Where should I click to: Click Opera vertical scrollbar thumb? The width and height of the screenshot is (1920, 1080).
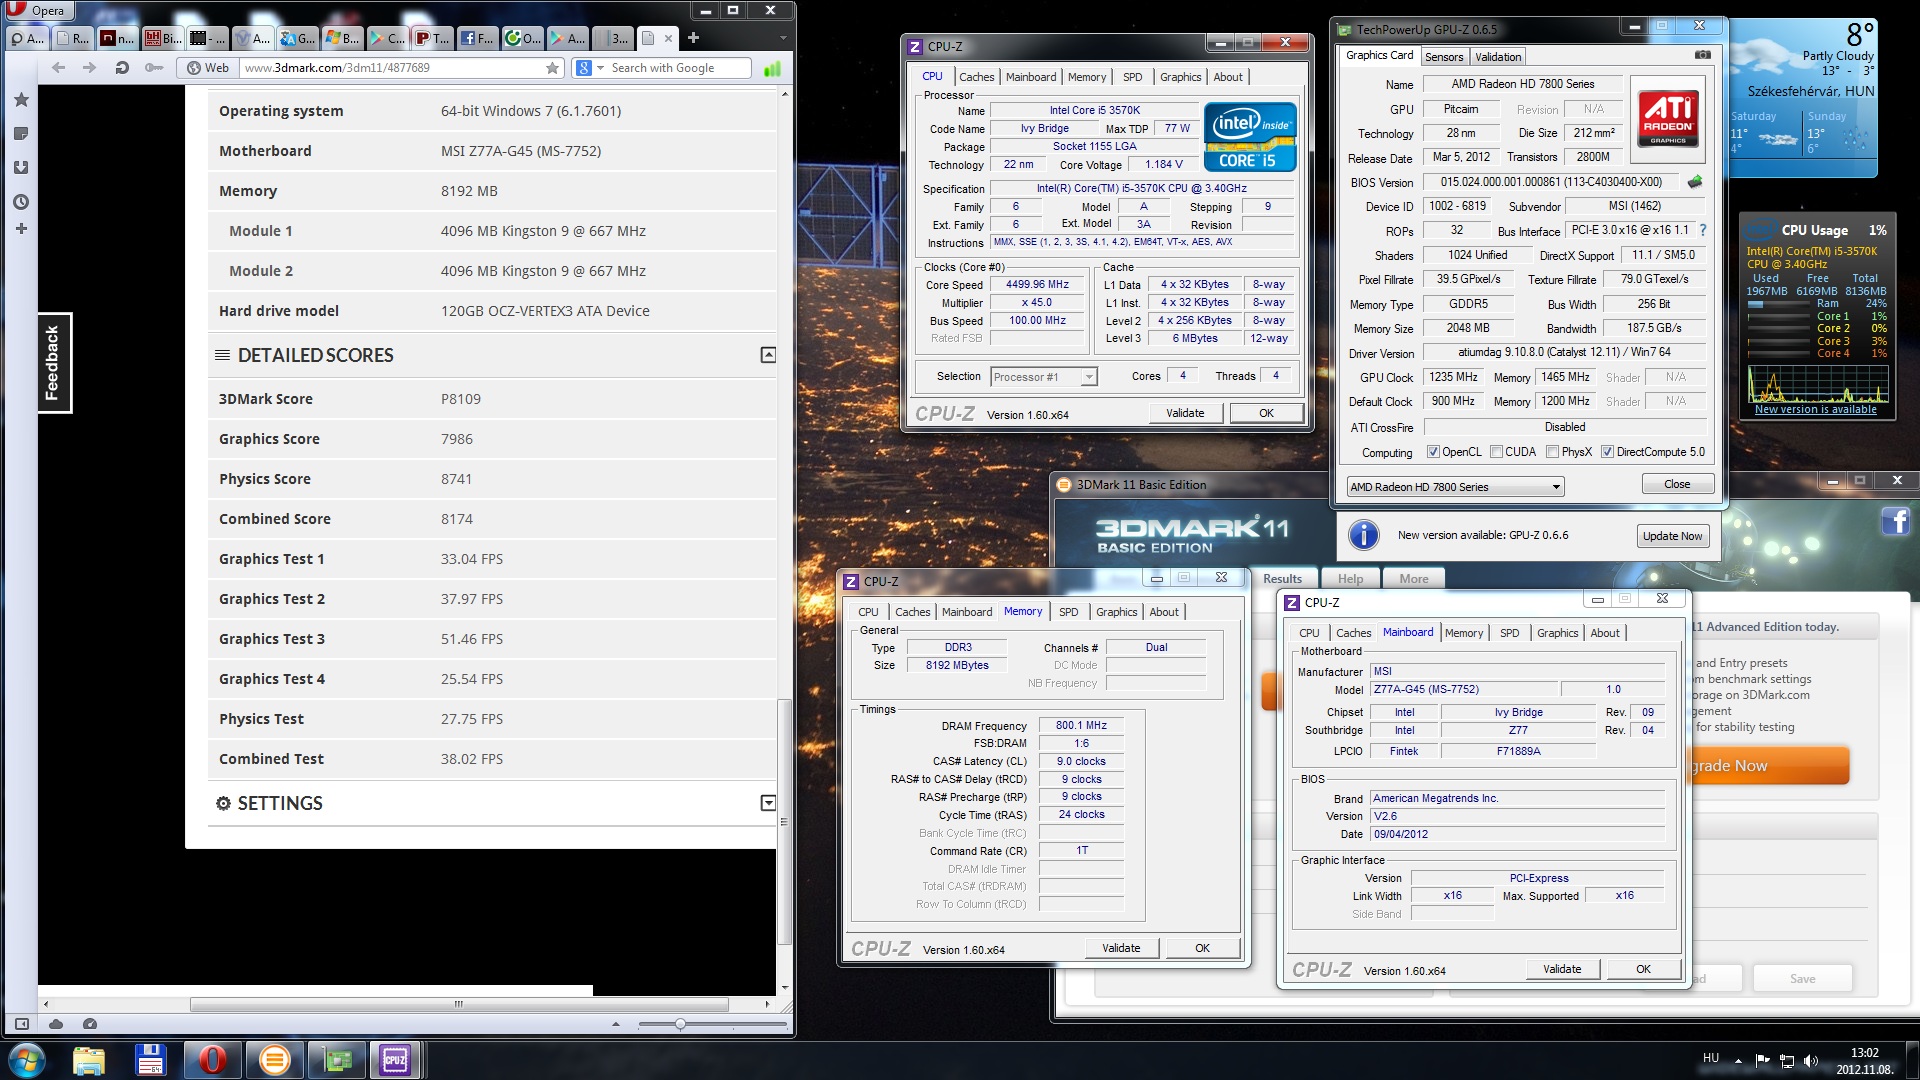pos(784,822)
